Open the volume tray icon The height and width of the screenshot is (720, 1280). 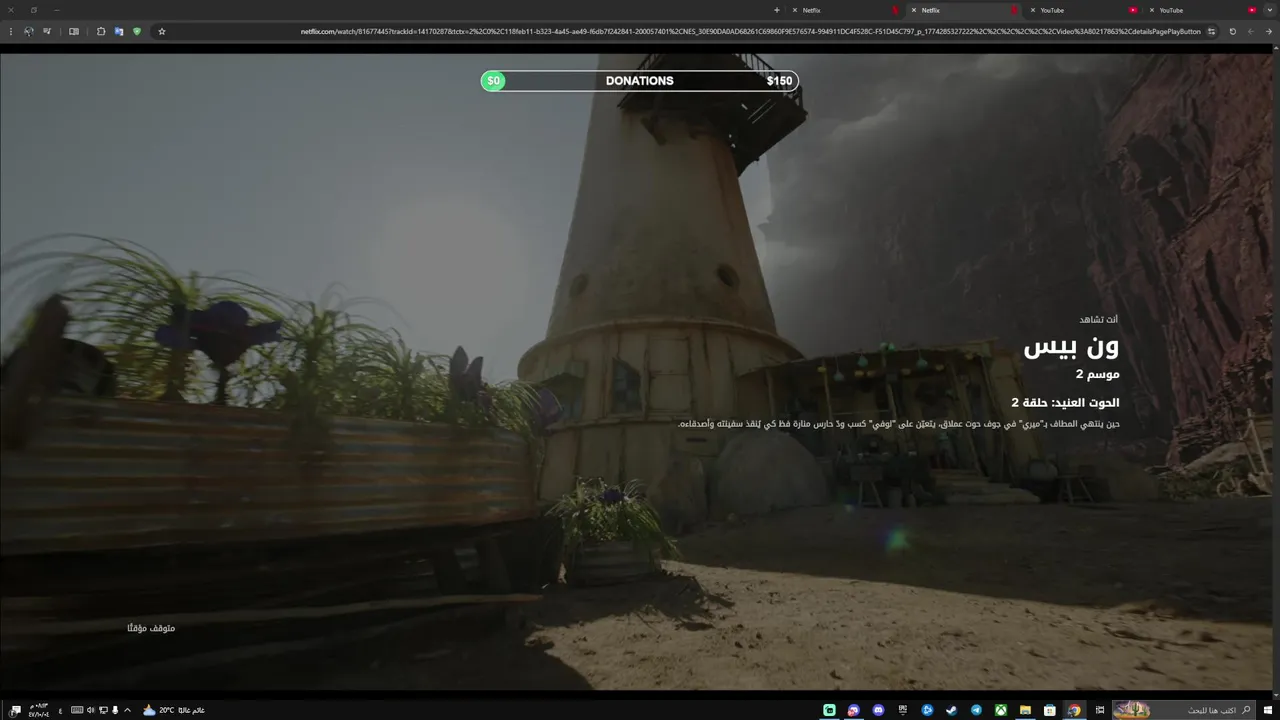pos(90,710)
